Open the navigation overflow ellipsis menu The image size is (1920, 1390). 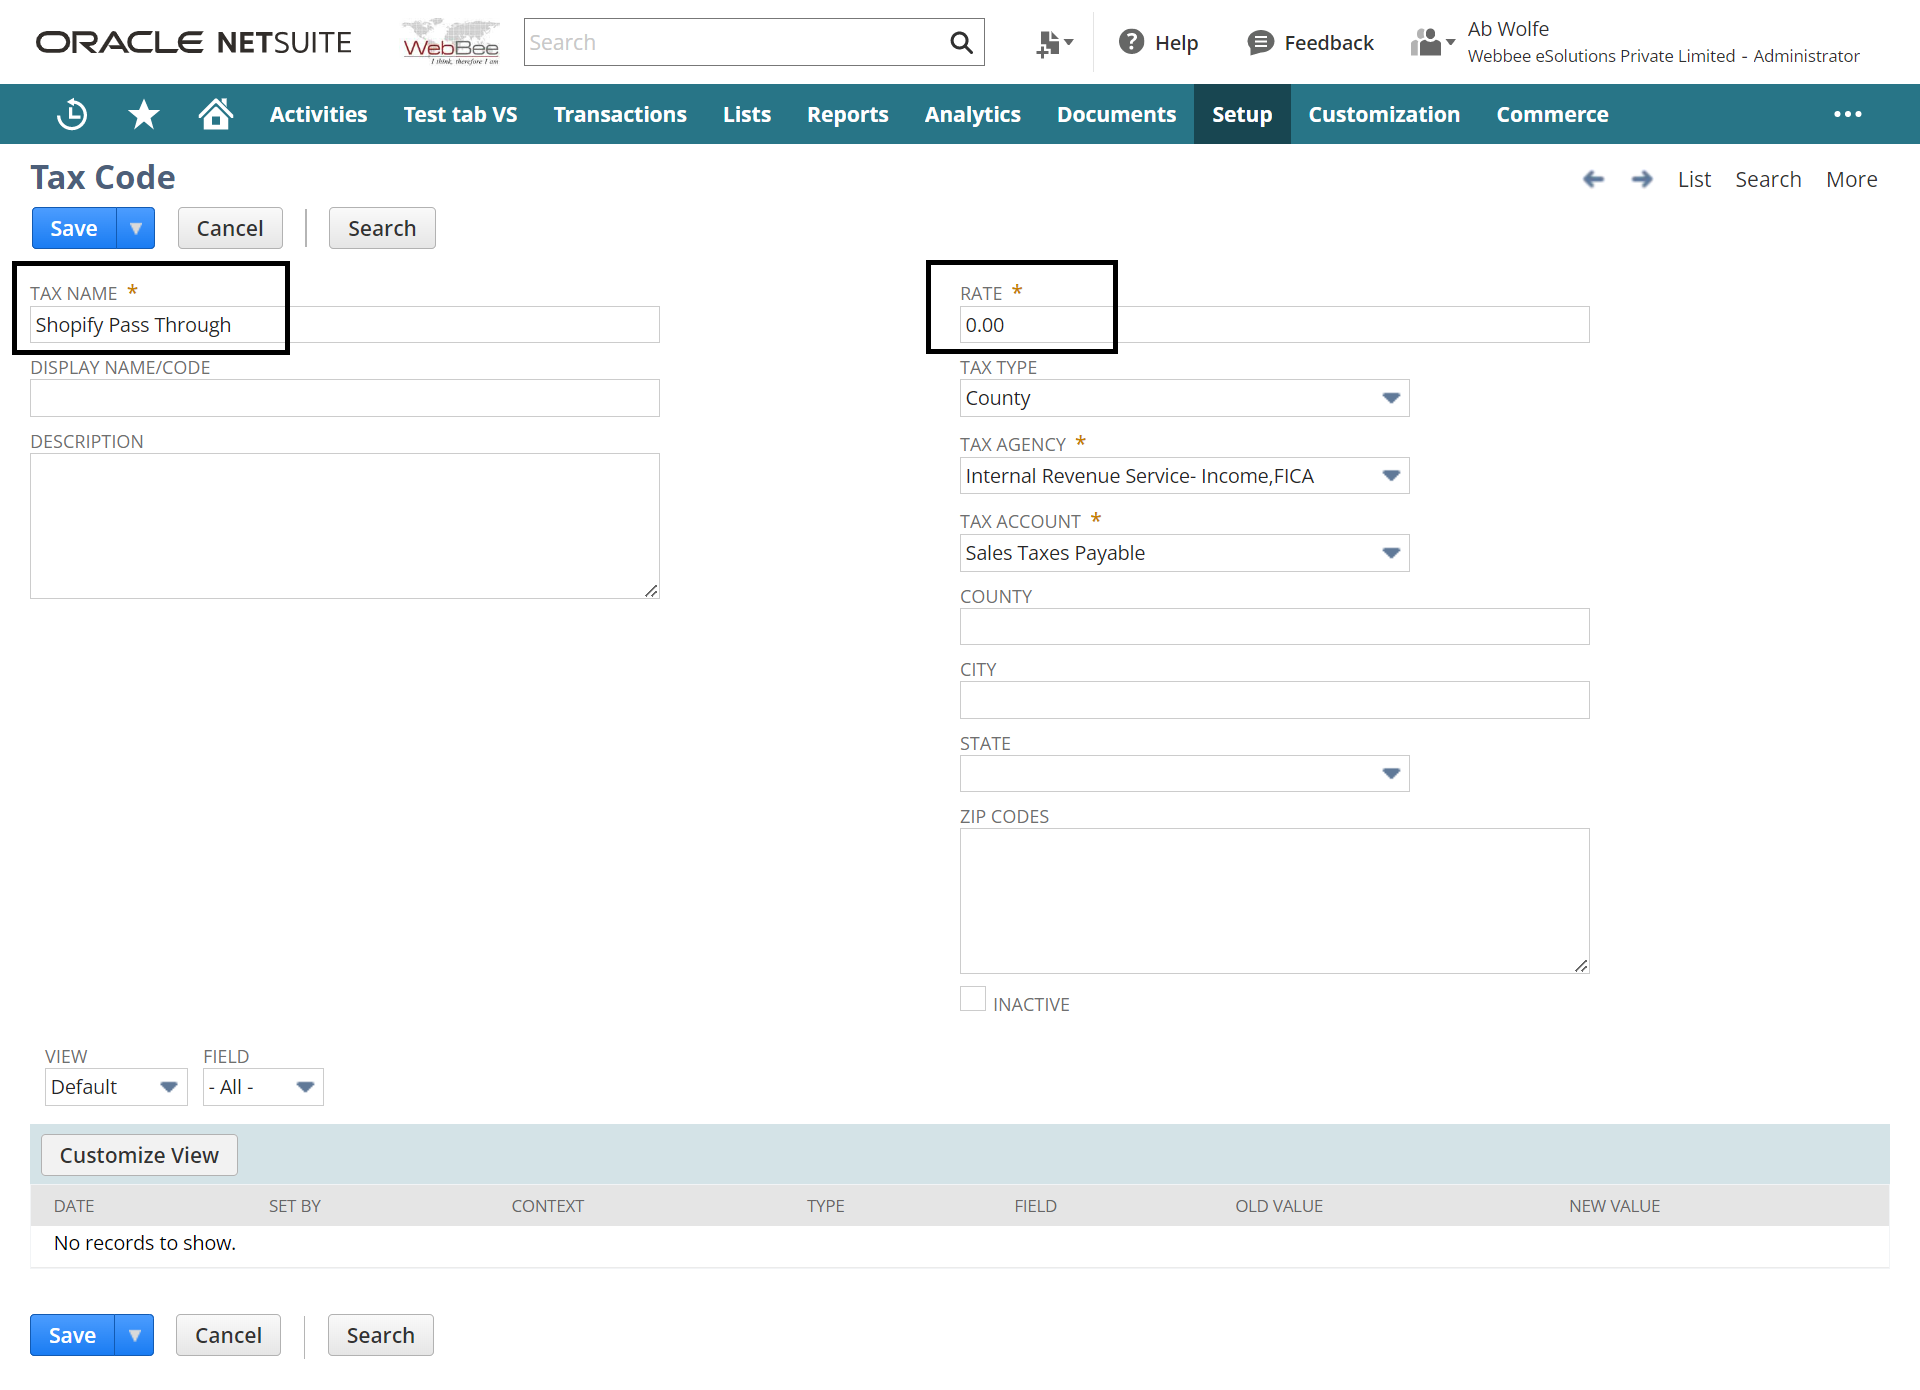click(1847, 114)
